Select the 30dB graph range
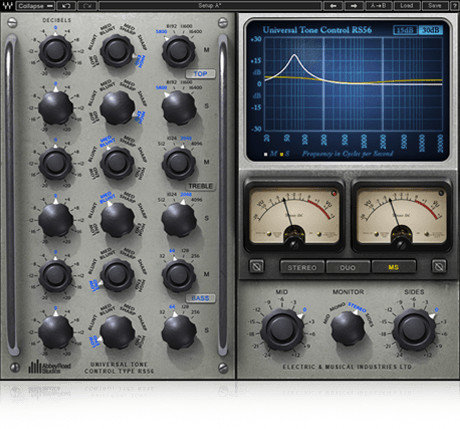The width and height of the screenshot is (460, 429). 431,30
